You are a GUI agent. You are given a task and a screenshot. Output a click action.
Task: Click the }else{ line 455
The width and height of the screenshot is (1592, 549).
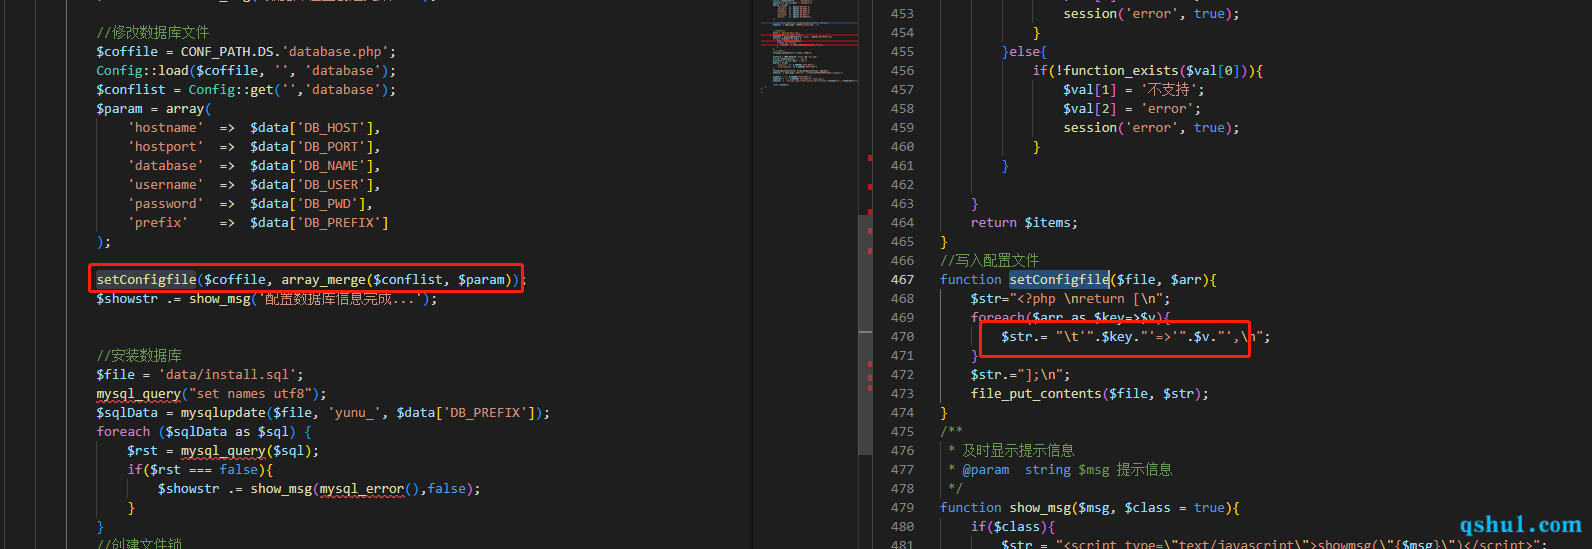point(1024,52)
